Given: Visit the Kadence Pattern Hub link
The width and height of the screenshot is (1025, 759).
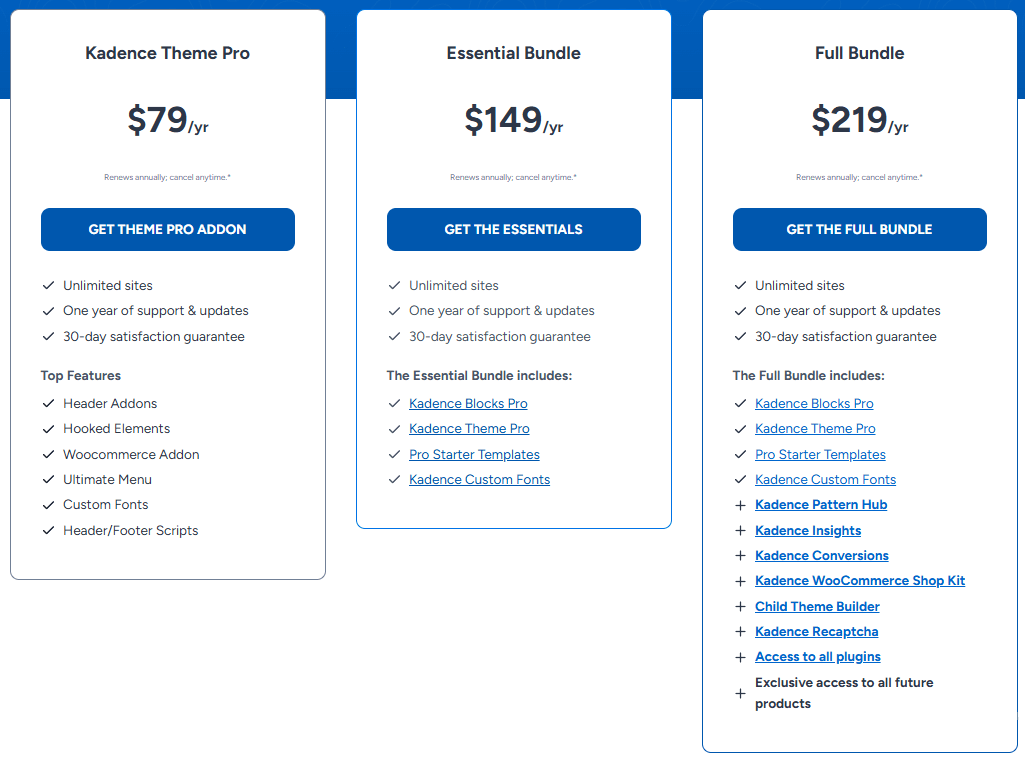Looking at the screenshot, I should tap(821, 505).
